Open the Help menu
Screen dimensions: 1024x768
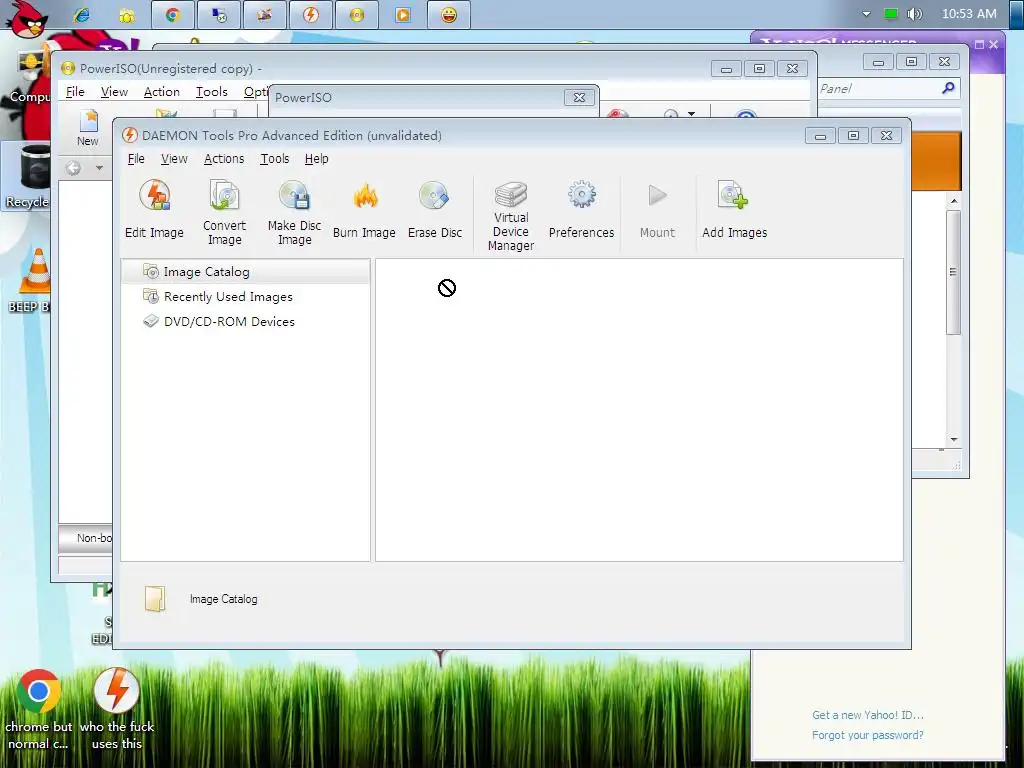tap(316, 159)
